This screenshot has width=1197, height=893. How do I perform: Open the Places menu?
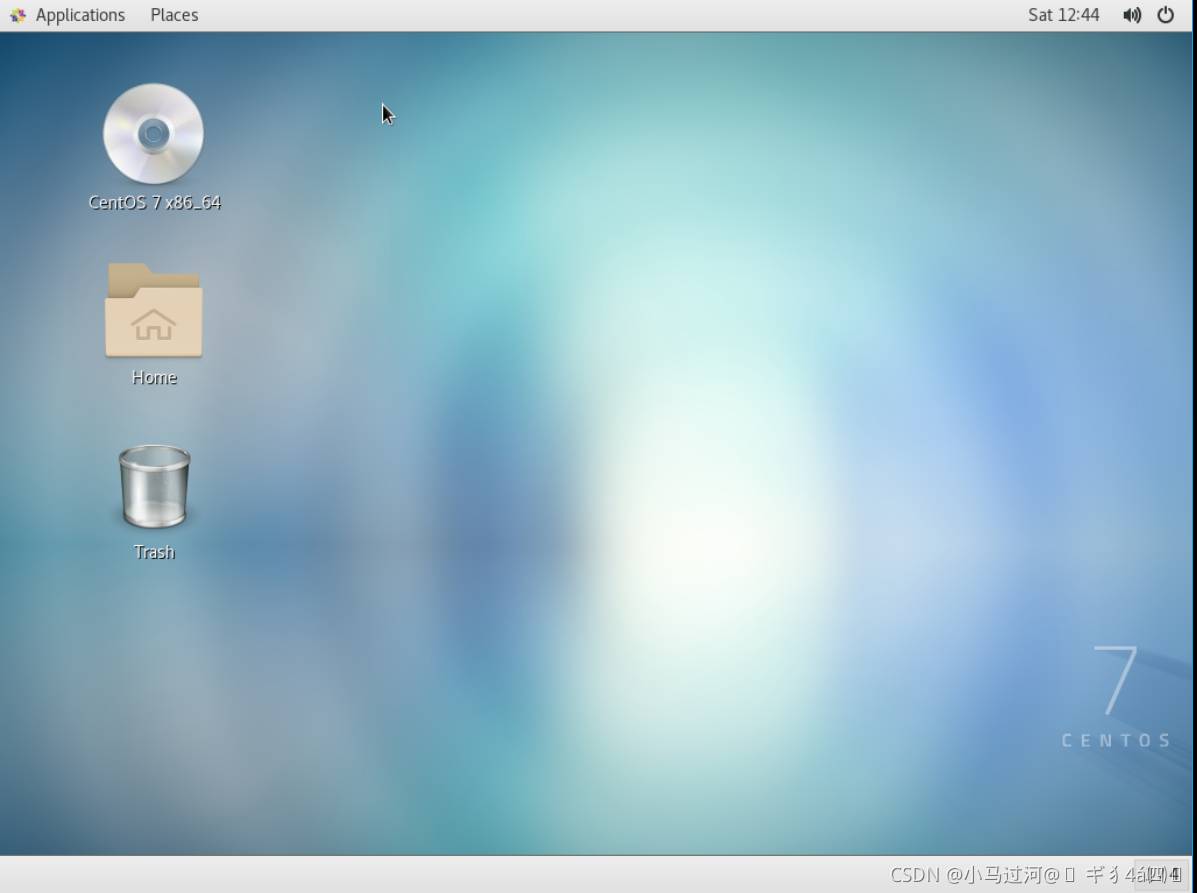174,15
